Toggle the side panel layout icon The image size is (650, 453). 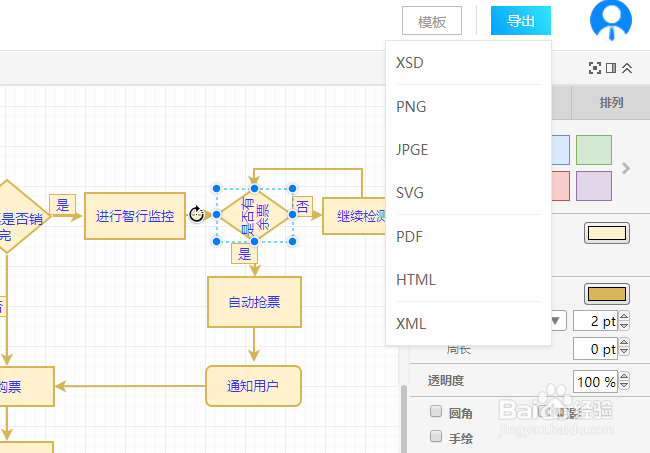(611, 68)
